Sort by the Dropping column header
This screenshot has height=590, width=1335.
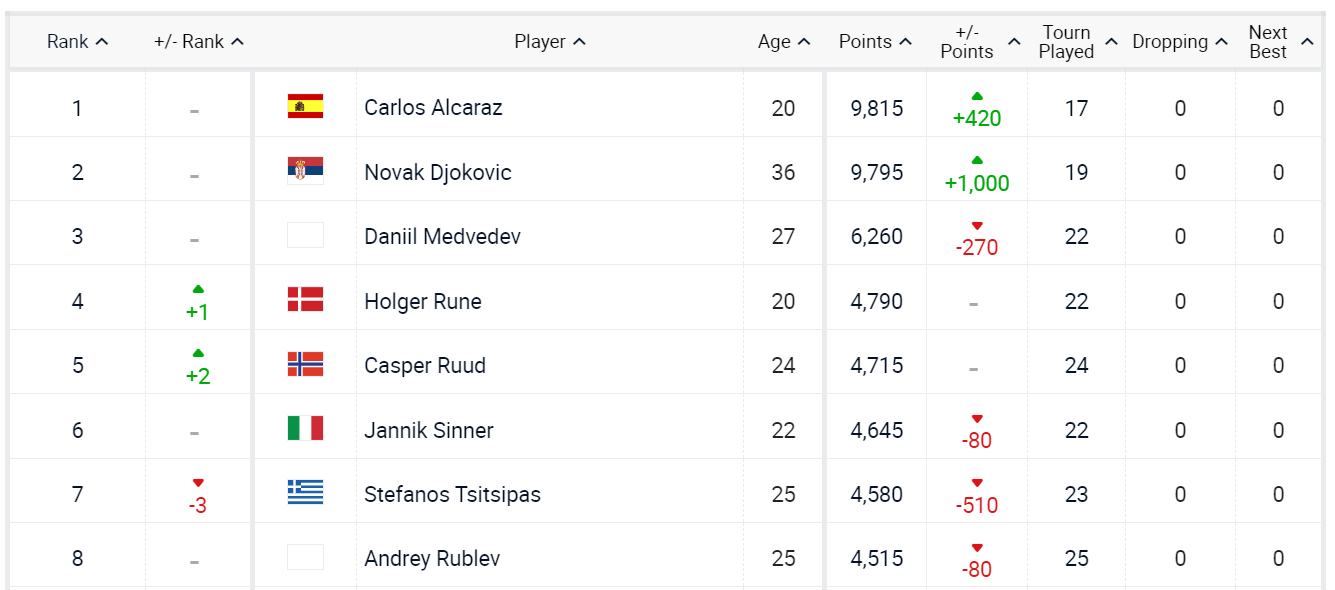pyautogui.click(x=1179, y=42)
